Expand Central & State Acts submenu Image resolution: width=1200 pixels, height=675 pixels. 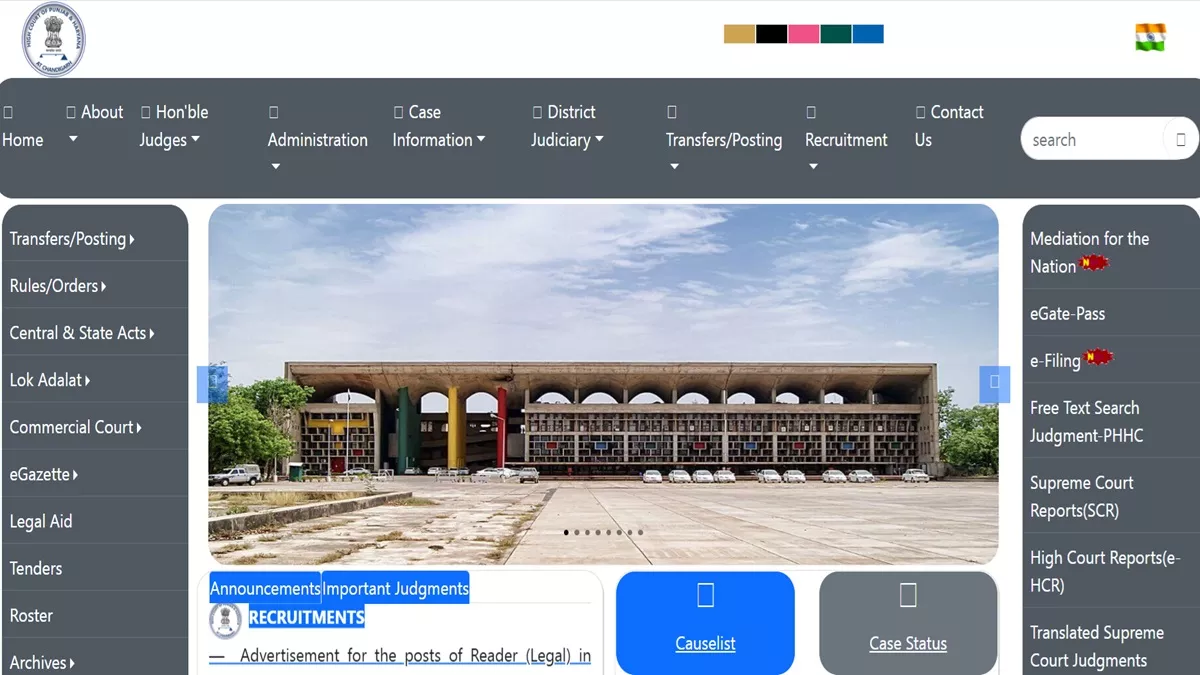coord(94,332)
